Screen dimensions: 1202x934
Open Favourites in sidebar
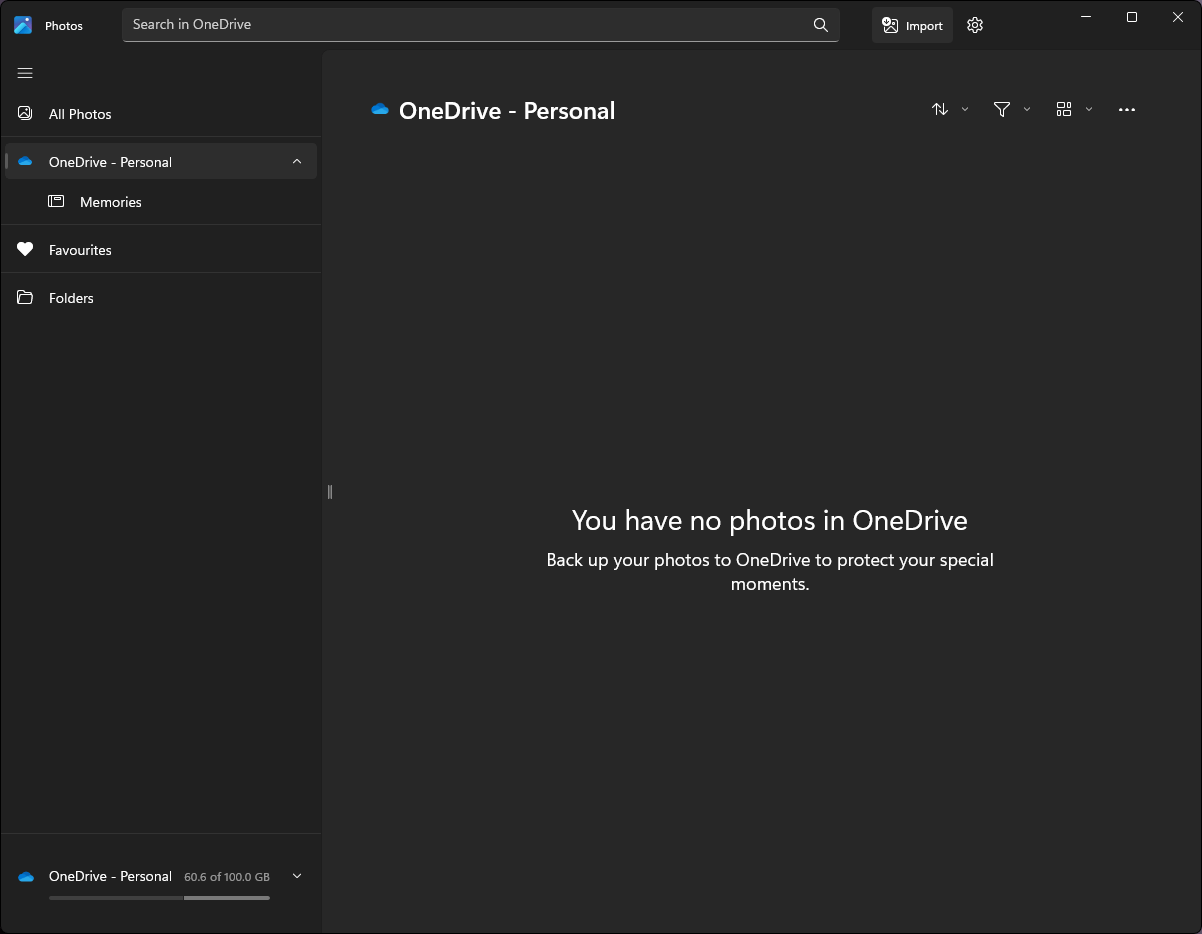(x=161, y=250)
